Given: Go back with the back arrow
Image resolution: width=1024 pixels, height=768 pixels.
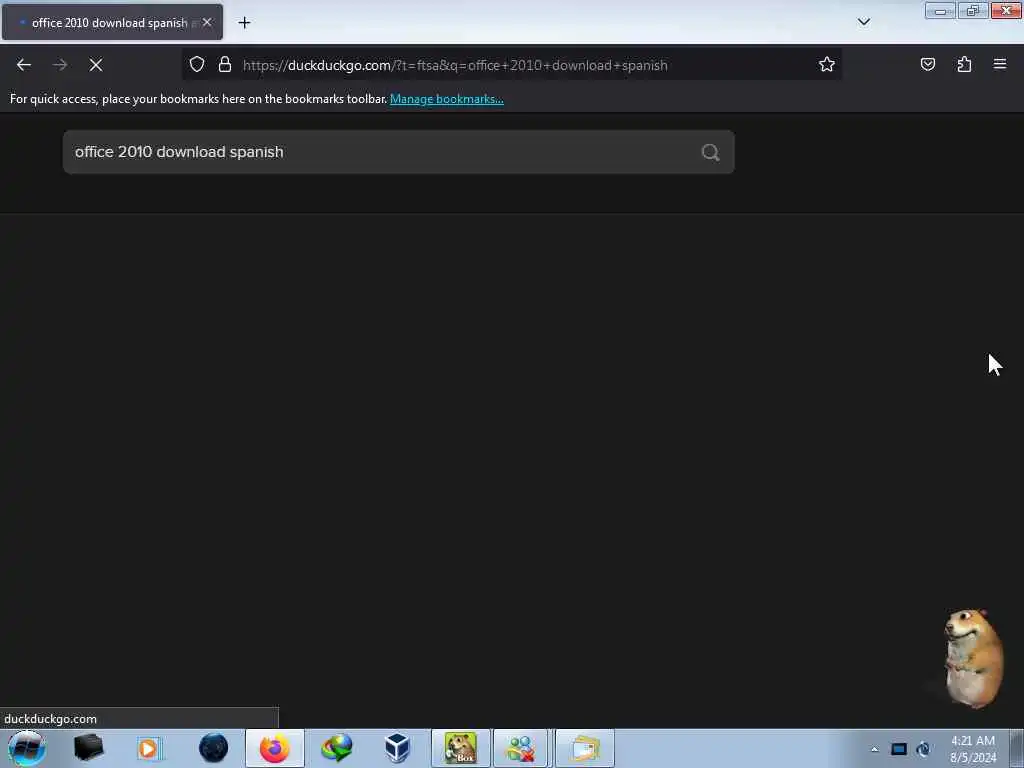Looking at the screenshot, I should coord(24,65).
